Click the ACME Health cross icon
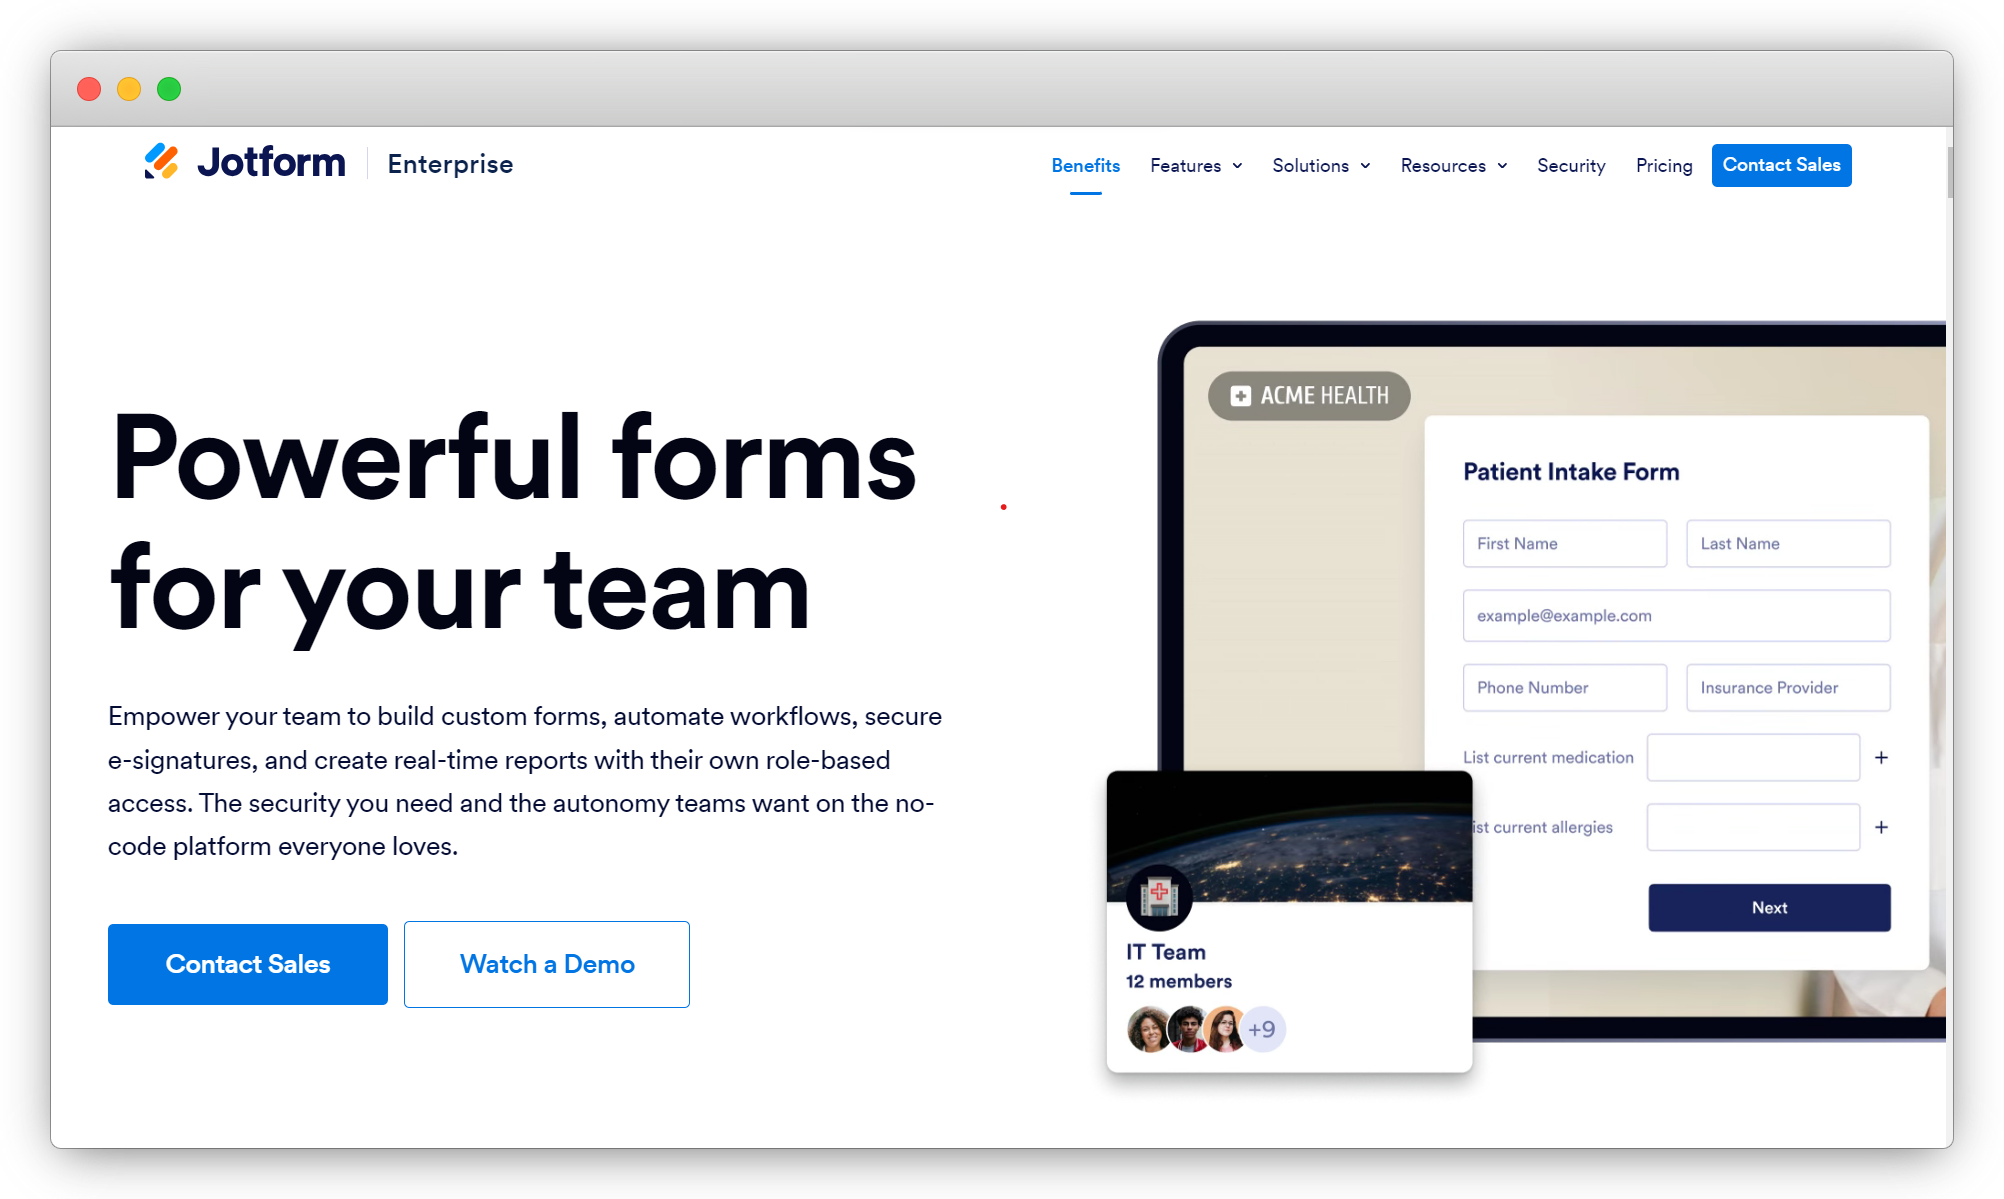Viewport: 2004px width, 1199px height. [1240, 395]
